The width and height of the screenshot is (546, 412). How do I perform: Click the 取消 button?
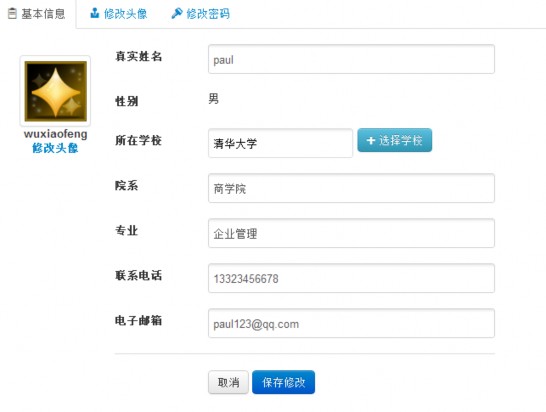(228, 382)
